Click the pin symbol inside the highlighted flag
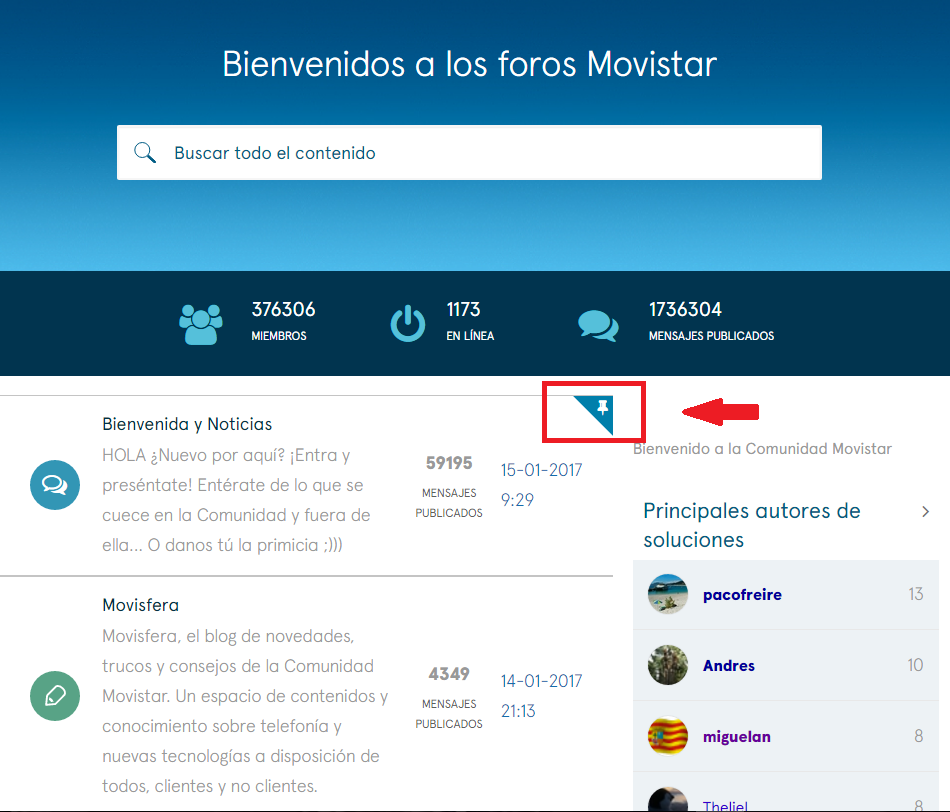Viewport: 950px width, 812px height. pyautogui.click(x=601, y=406)
